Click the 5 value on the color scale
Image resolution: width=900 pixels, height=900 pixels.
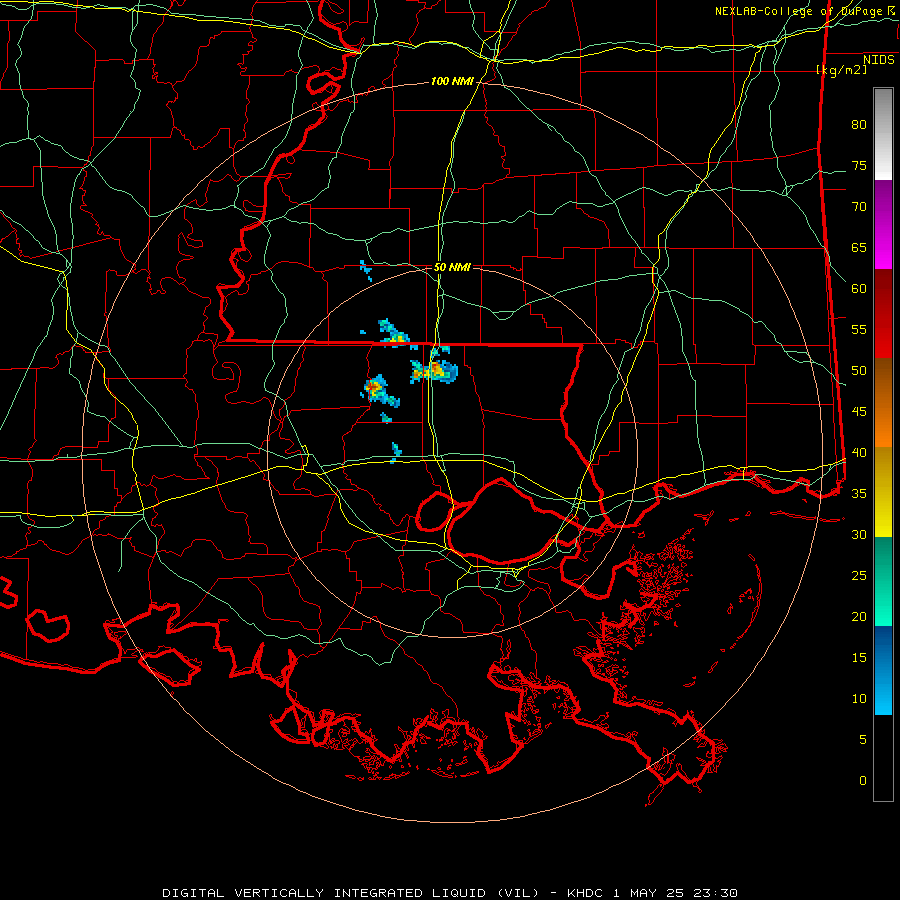pos(863,740)
